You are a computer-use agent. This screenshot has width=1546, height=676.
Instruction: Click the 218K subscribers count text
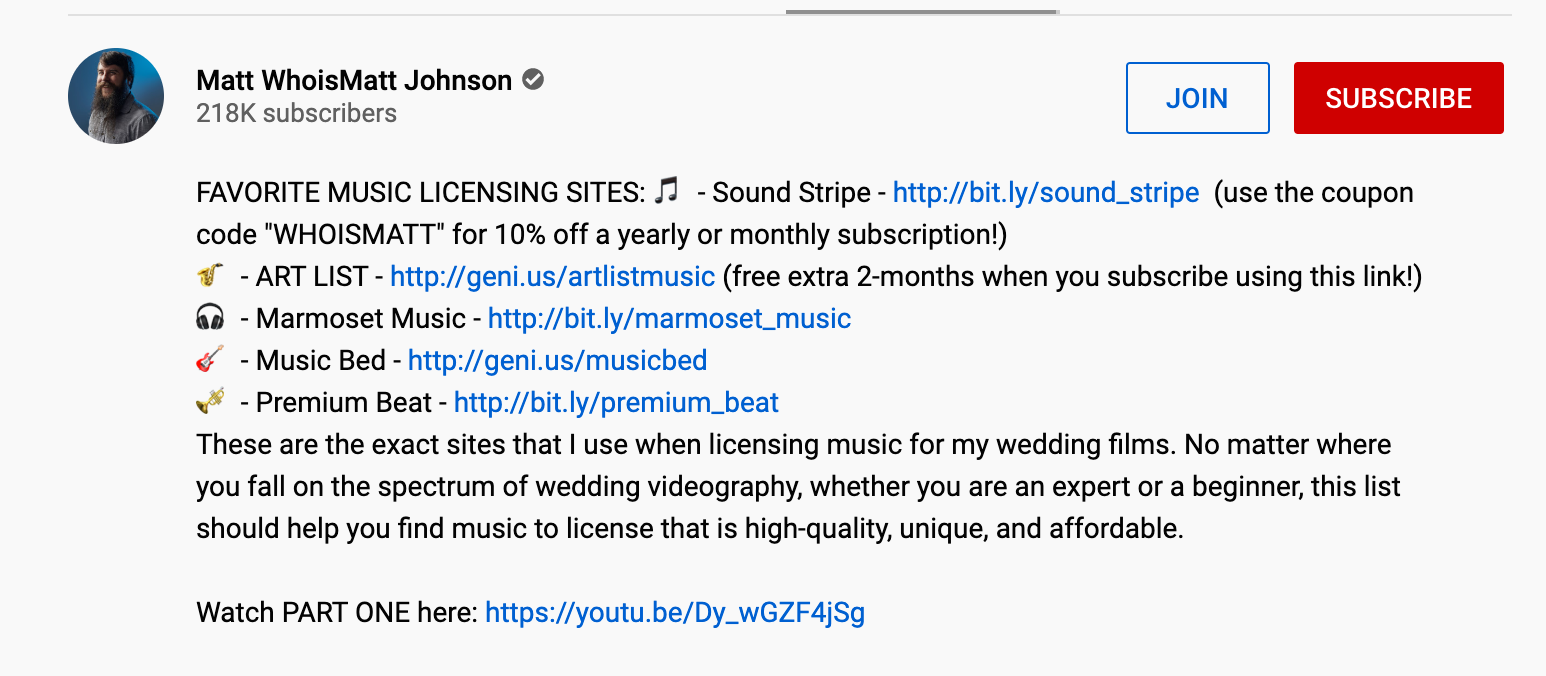296,113
